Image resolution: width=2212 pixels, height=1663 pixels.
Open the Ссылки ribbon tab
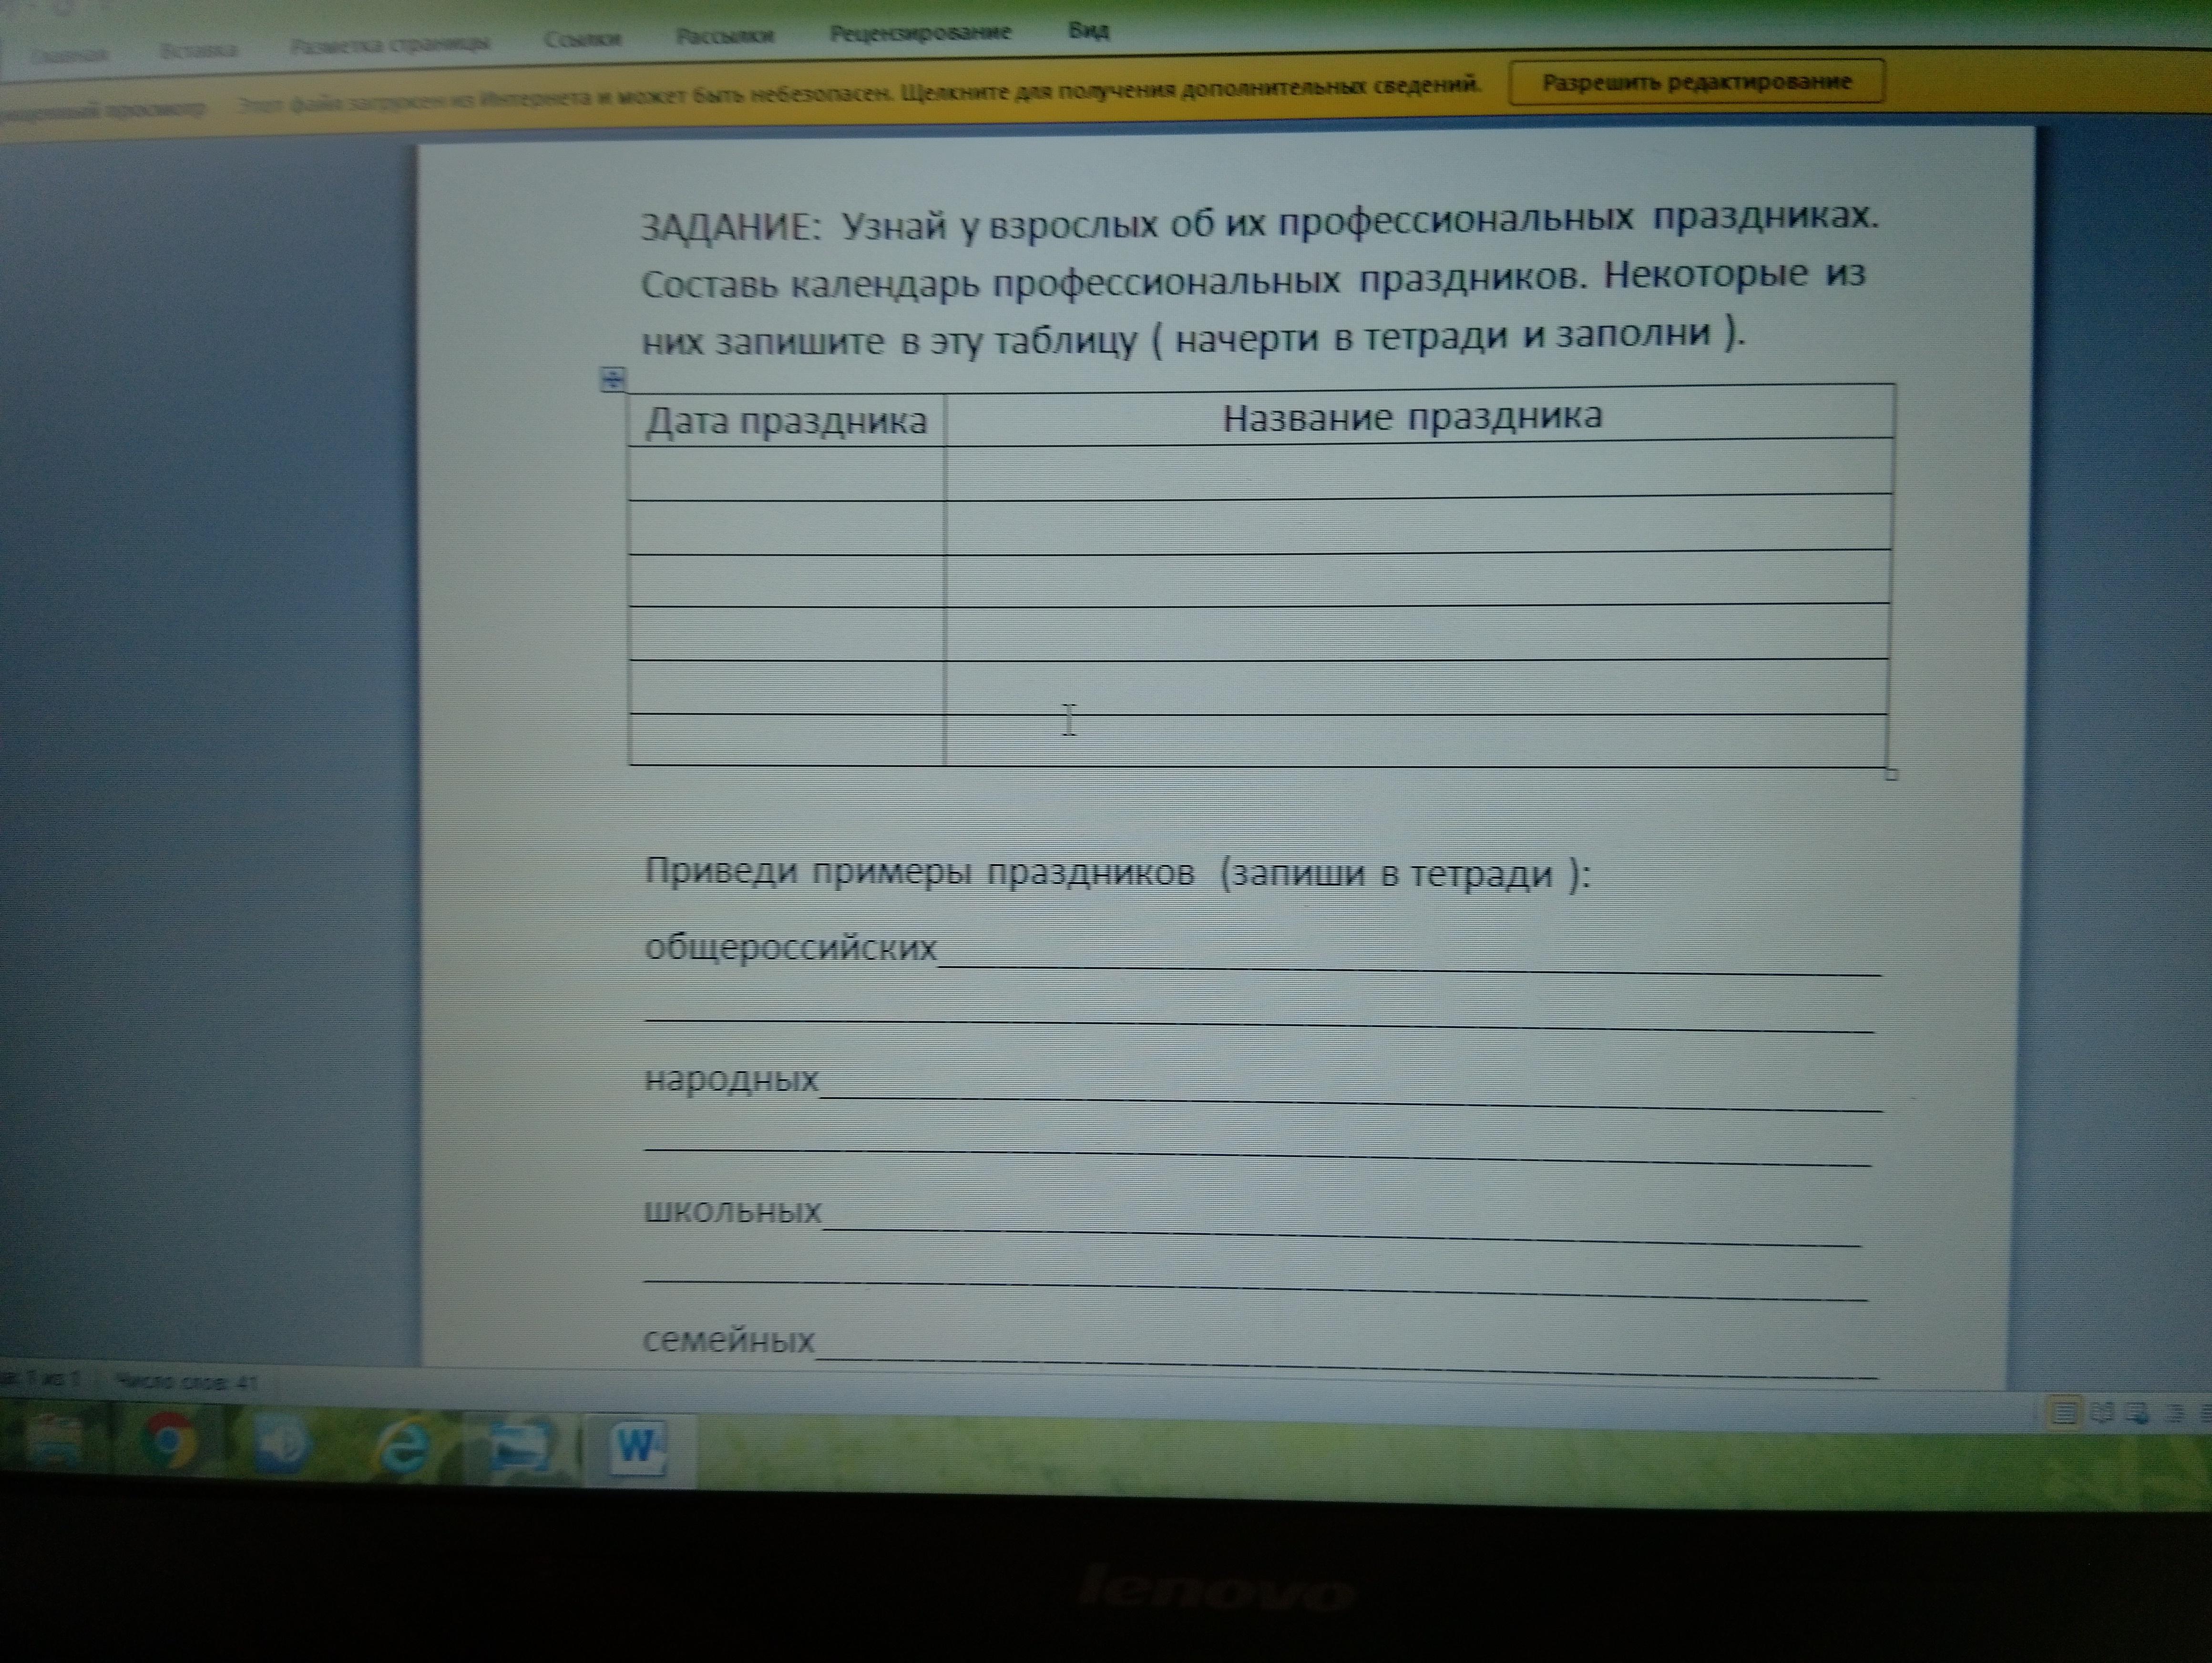click(582, 40)
